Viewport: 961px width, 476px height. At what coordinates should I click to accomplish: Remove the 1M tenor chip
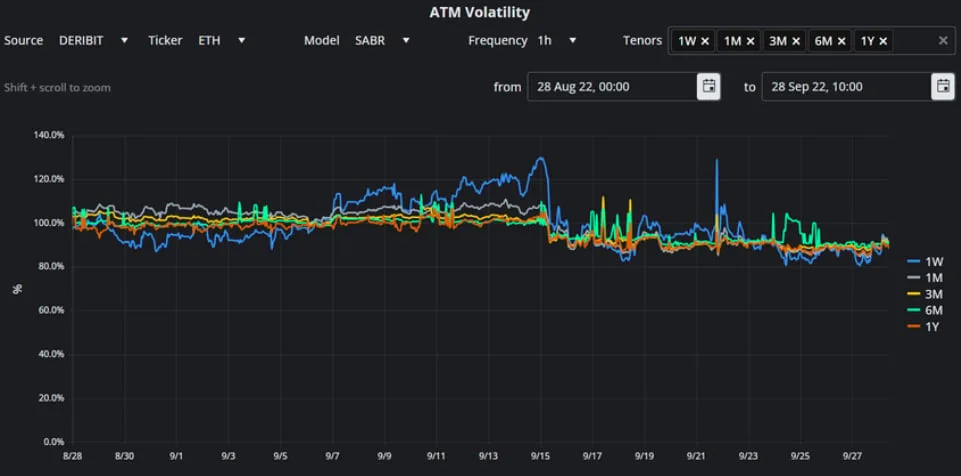pyautogui.click(x=751, y=41)
